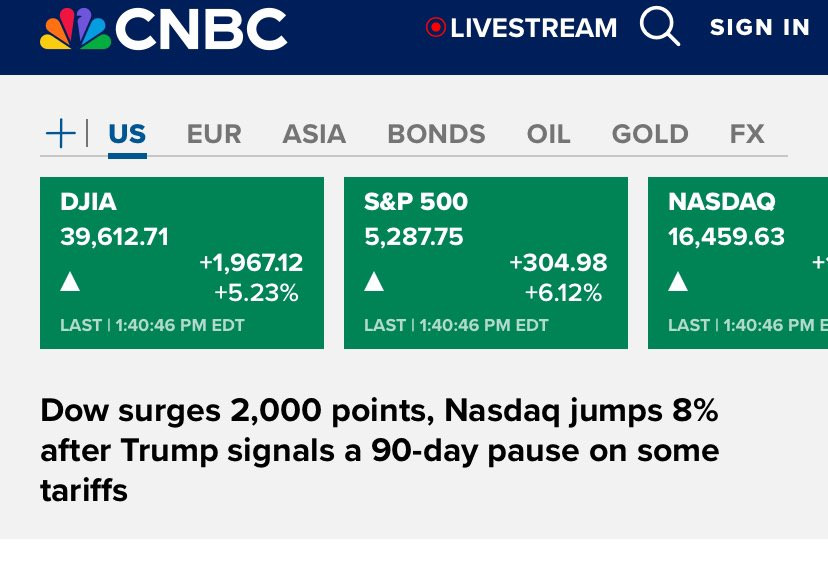Click the SIGN IN button

[759, 27]
